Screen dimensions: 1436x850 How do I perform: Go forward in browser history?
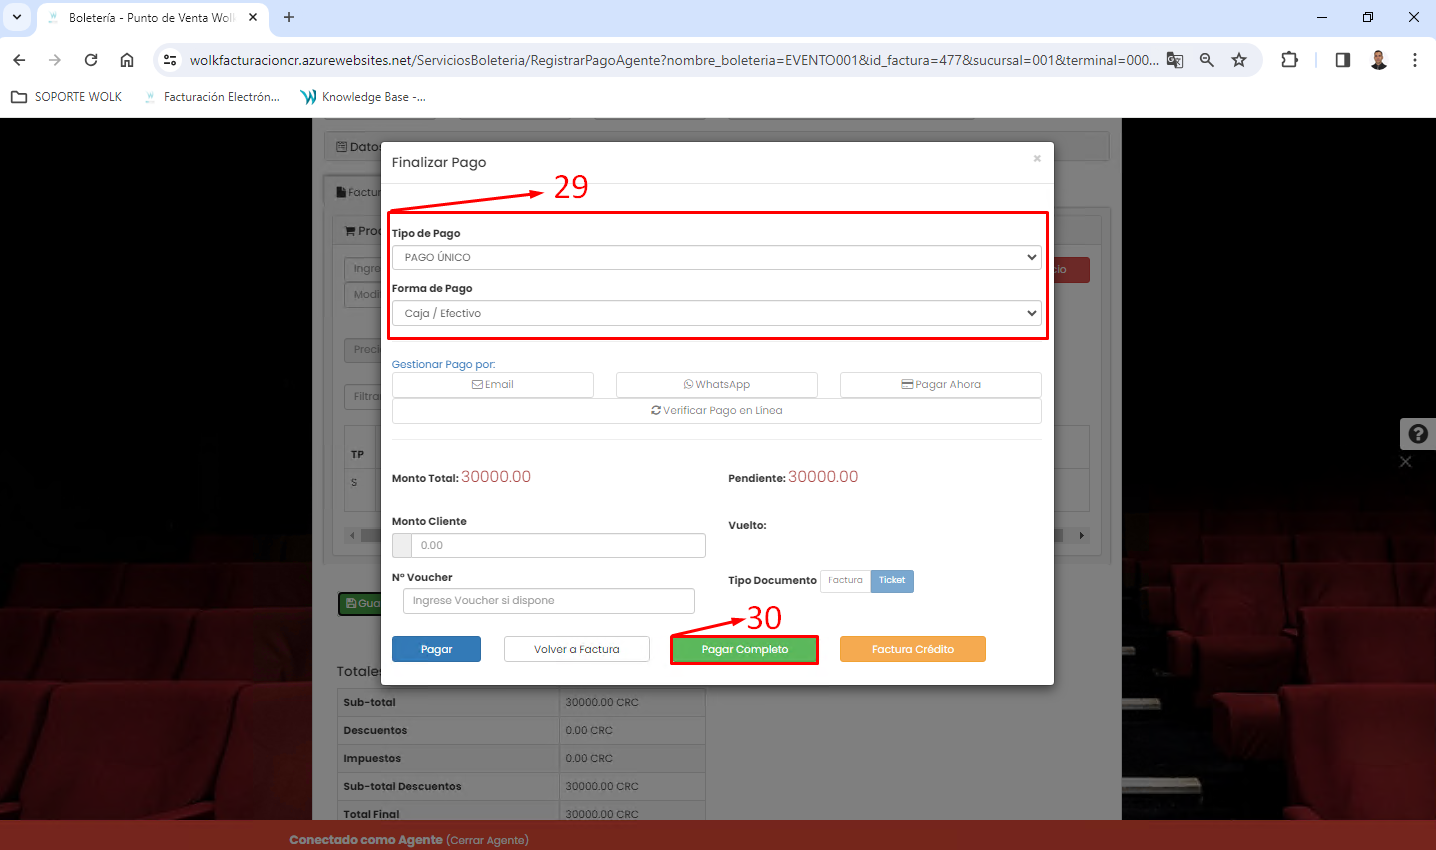tap(55, 60)
